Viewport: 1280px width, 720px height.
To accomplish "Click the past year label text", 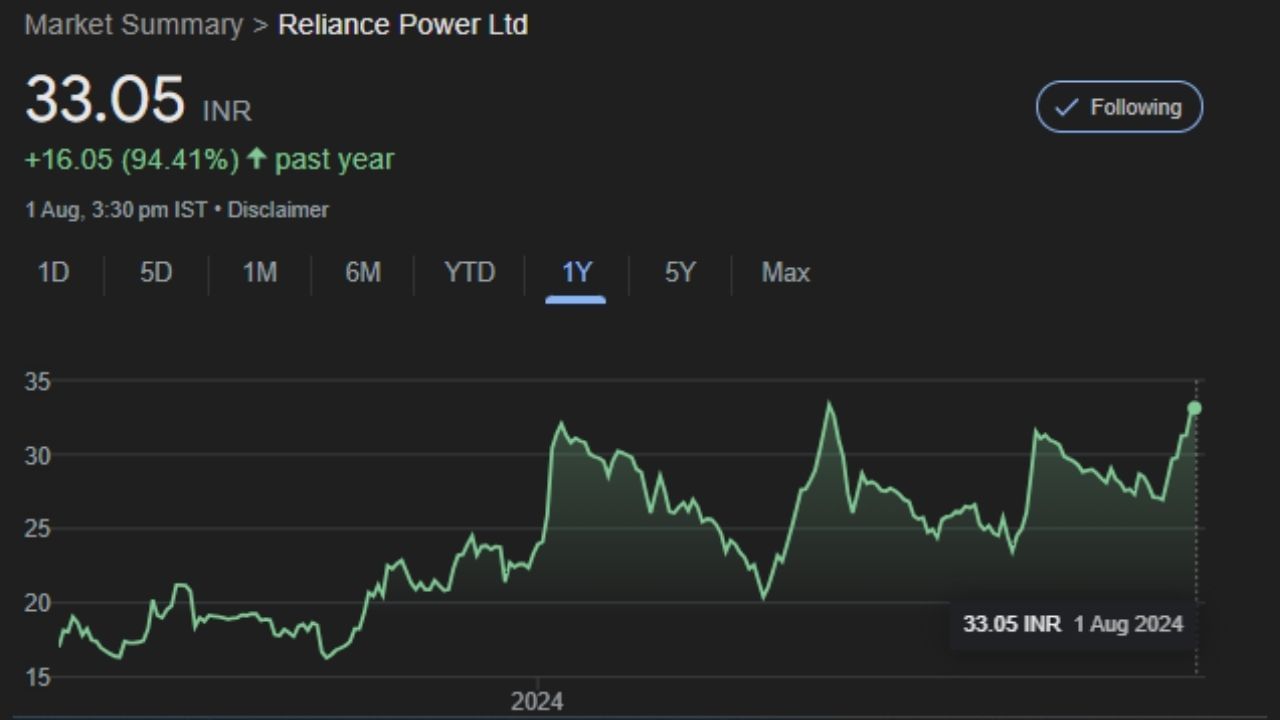I will coord(334,160).
